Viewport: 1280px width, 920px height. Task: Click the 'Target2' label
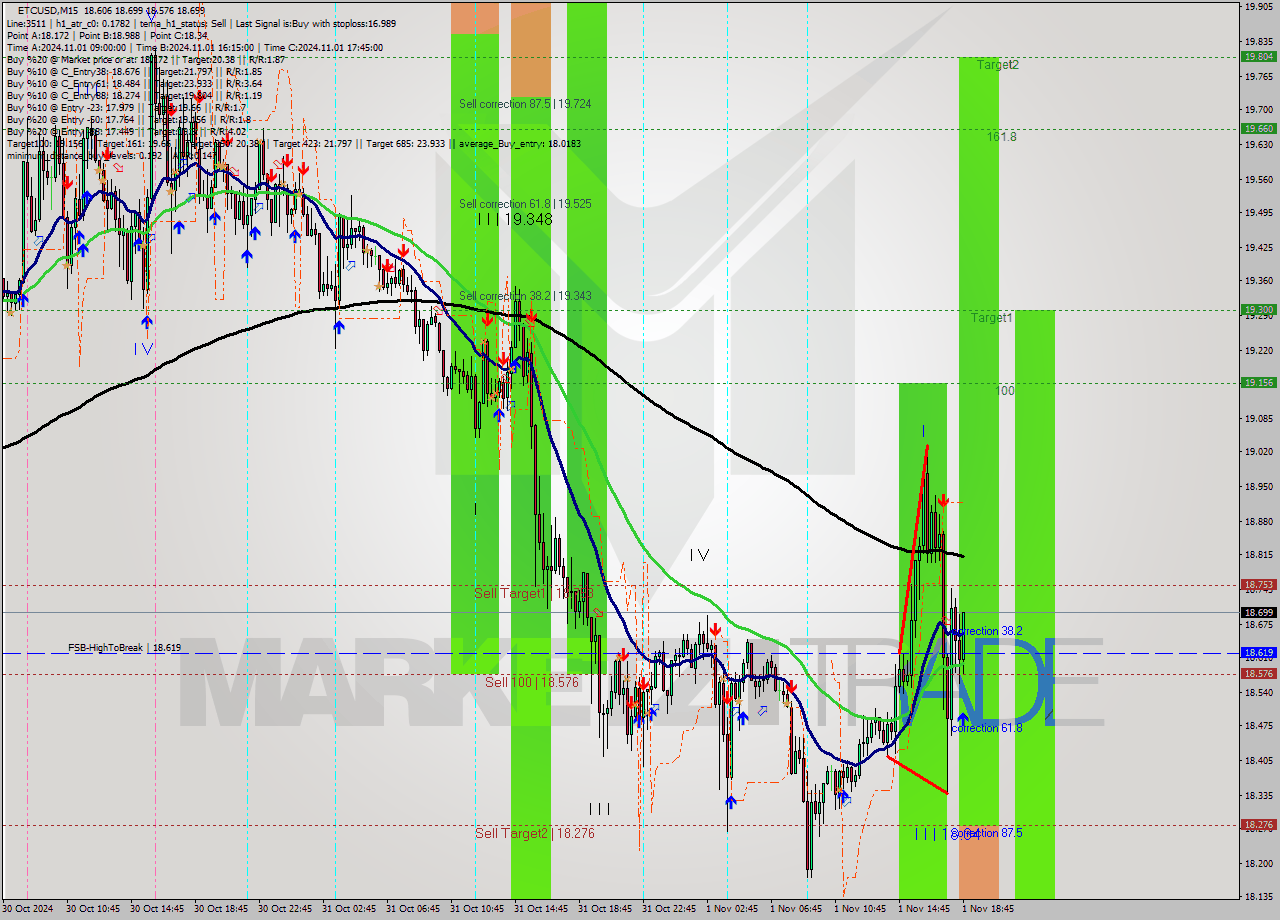[998, 65]
